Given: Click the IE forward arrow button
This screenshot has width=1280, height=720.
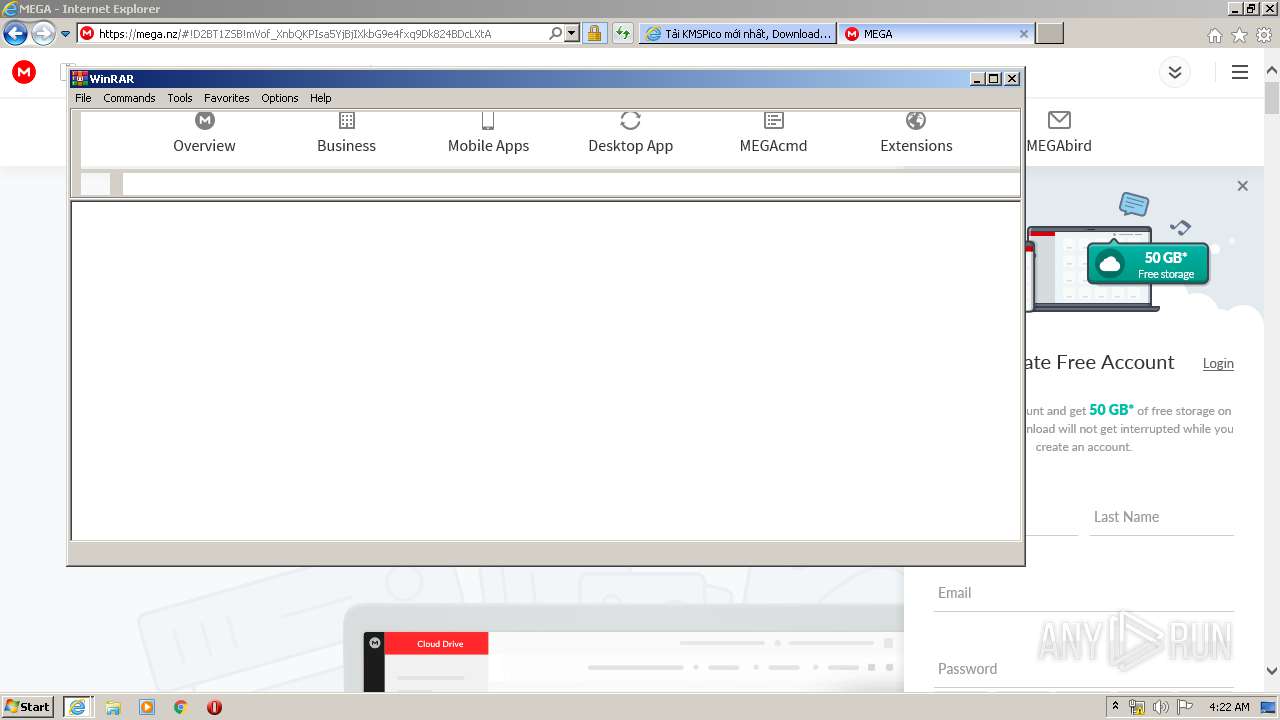Looking at the screenshot, I should point(43,34).
